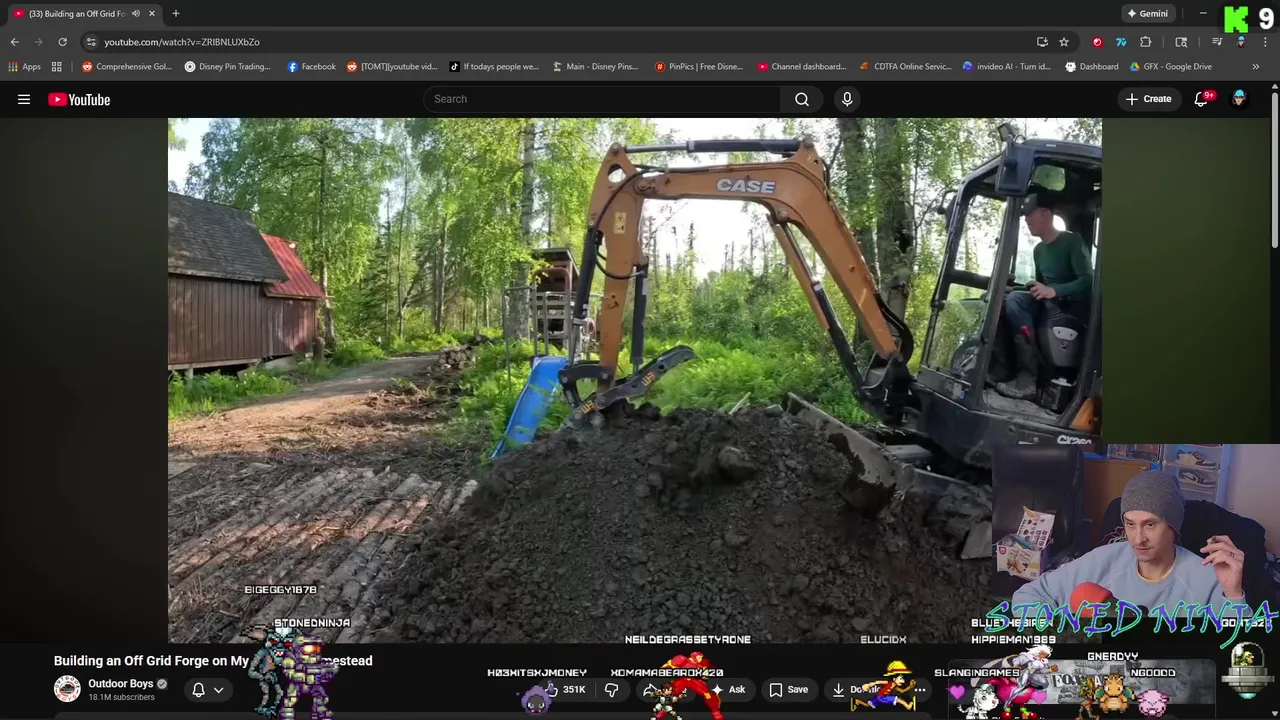
Task: Bookmark this page with the star
Action: point(1064,42)
